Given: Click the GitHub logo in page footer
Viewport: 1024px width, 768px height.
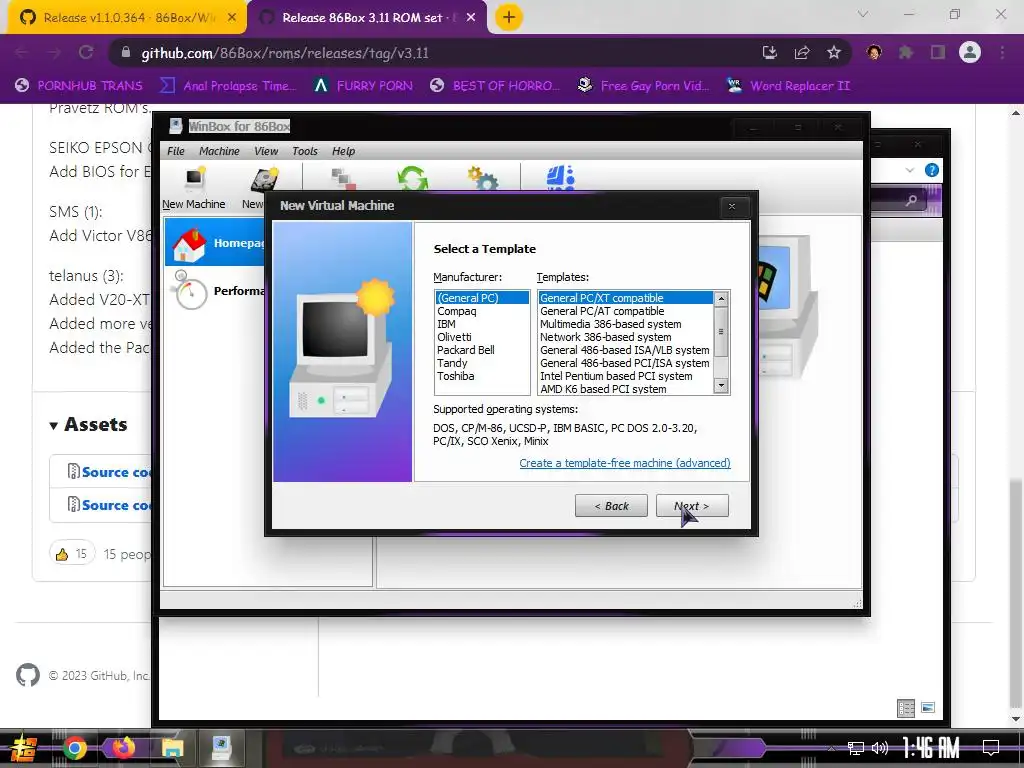Looking at the screenshot, I should point(28,675).
